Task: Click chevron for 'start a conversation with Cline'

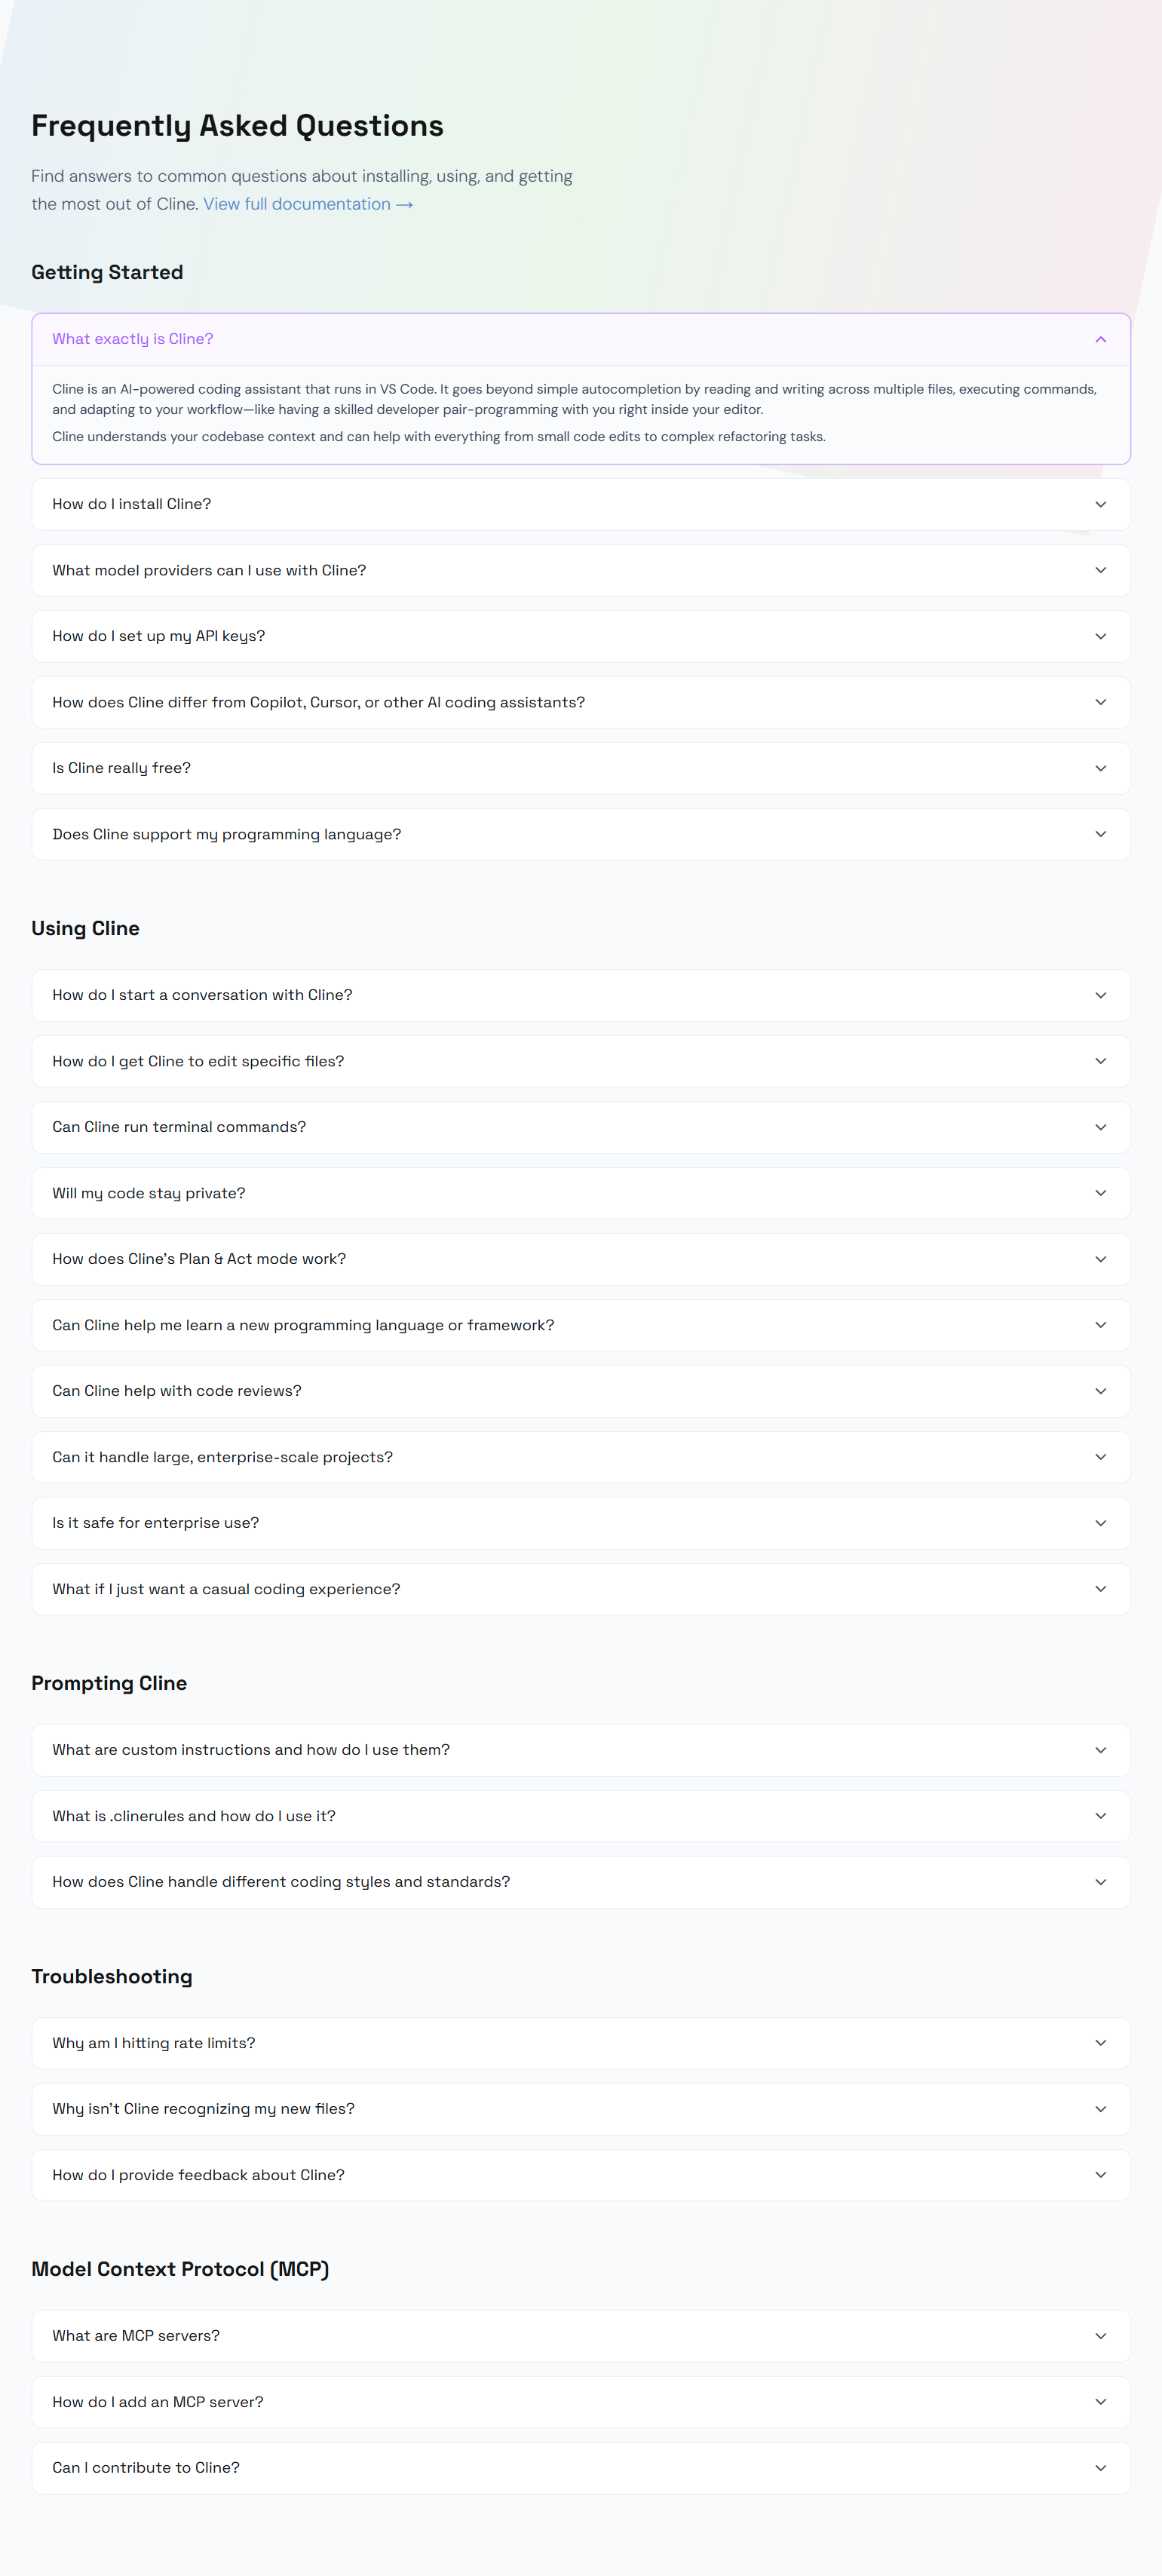Action: [1100, 995]
